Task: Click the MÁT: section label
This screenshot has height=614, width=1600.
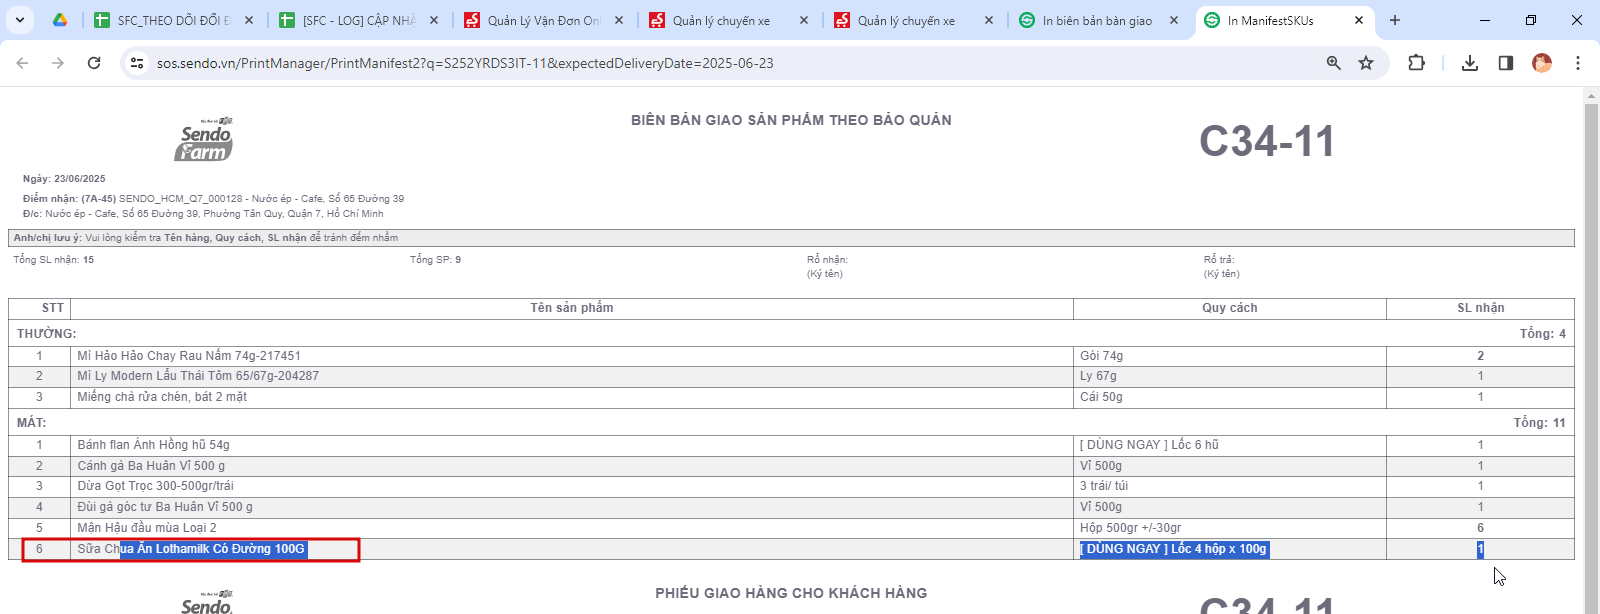Action: pyautogui.click(x=32, y=423)
